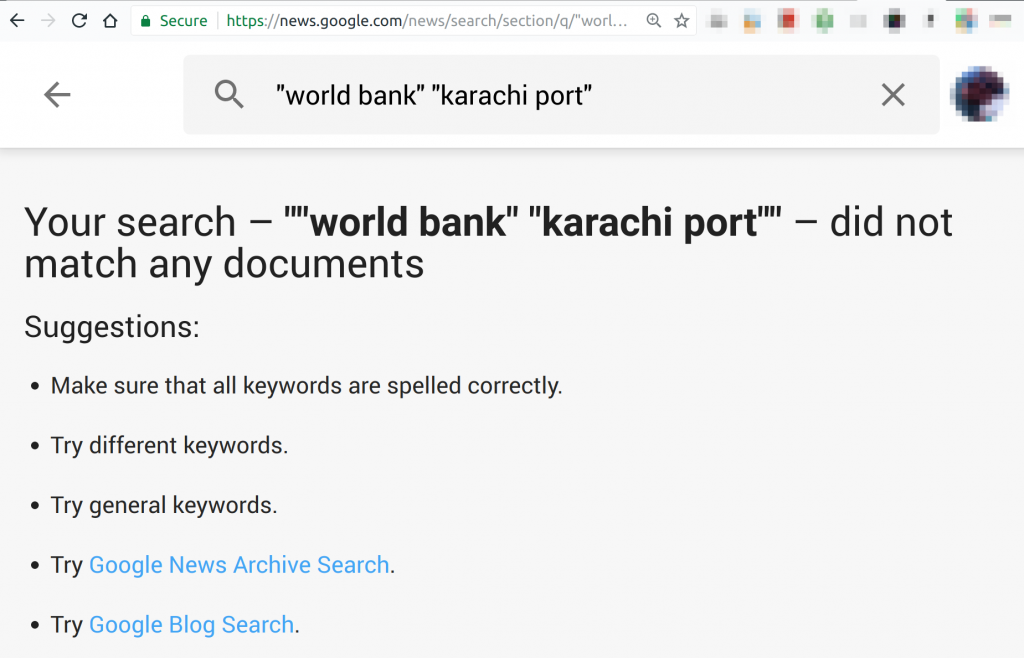The image size is (1024, 658).
Task: Click the "Secure" label in address bar
Action: tap(184, 21)
